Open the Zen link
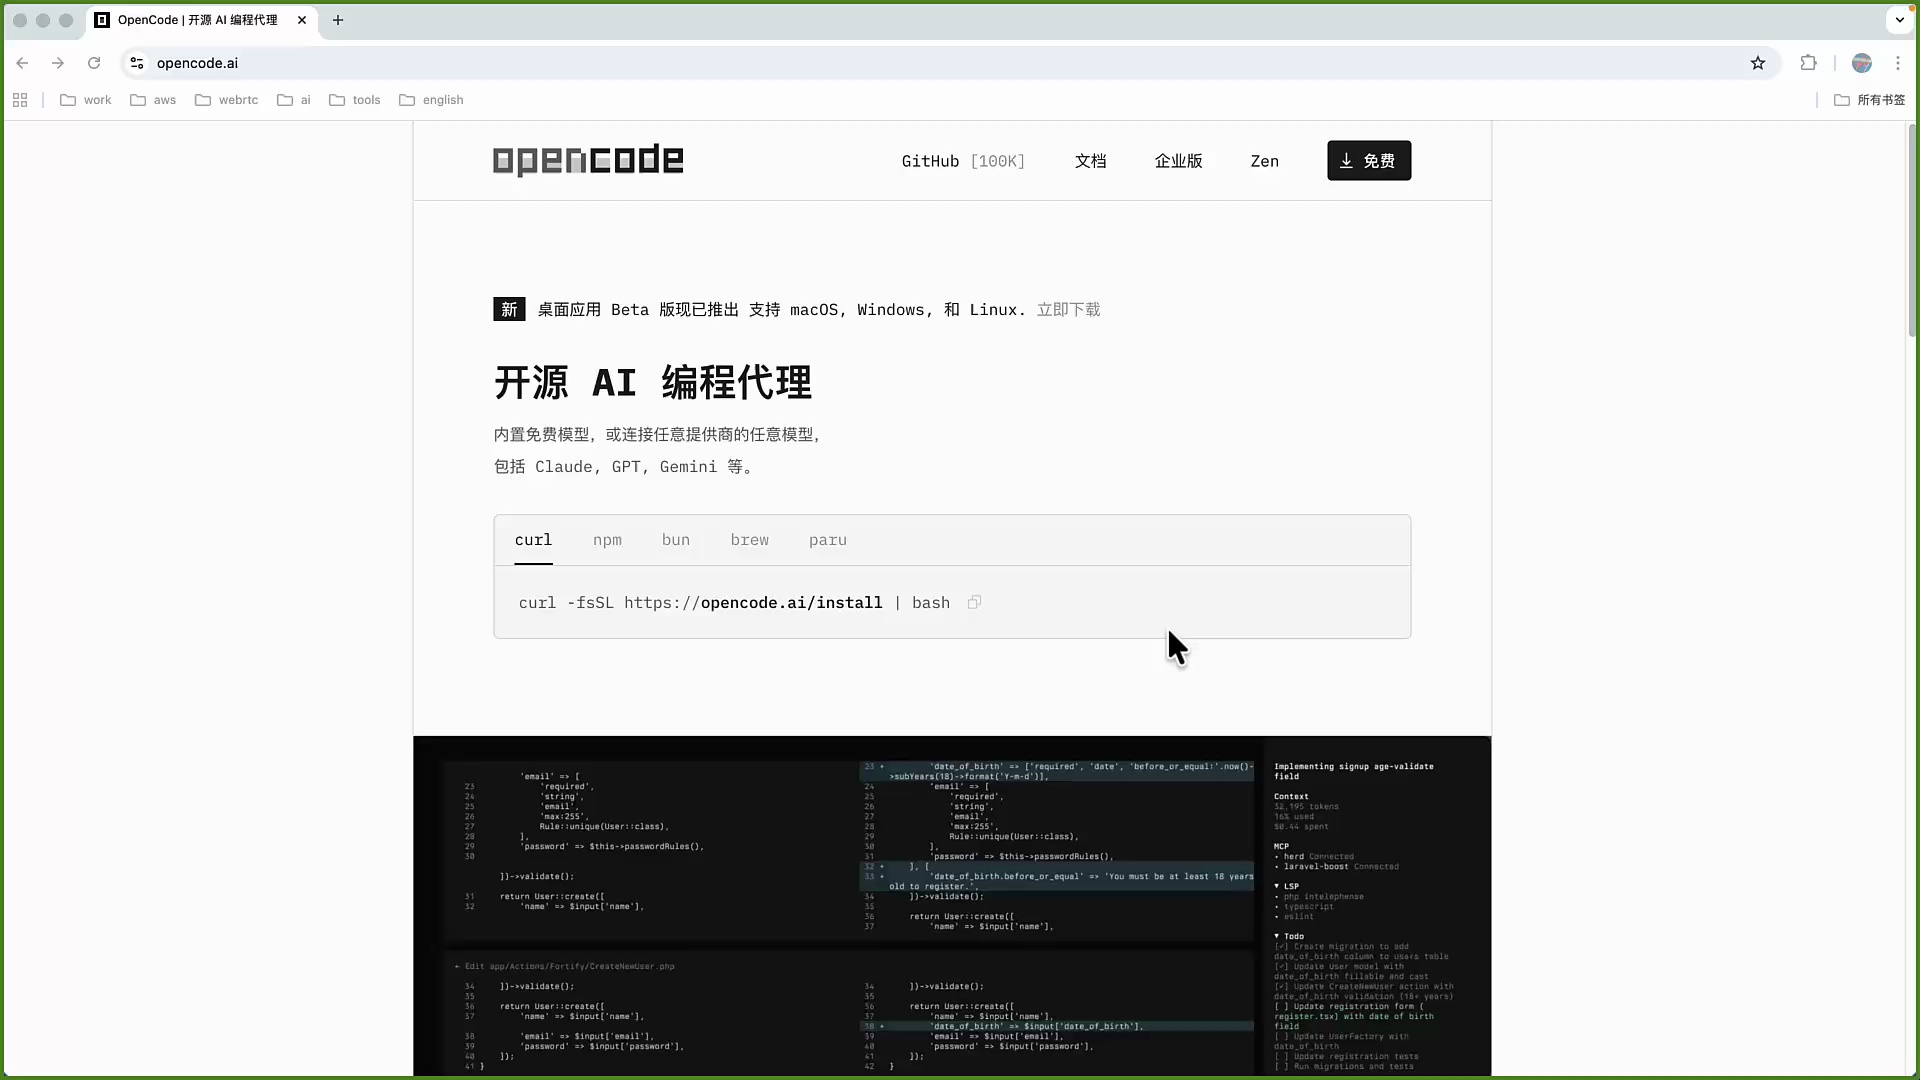The width and height of the screenshot is (1920, 1080). 1264,161
